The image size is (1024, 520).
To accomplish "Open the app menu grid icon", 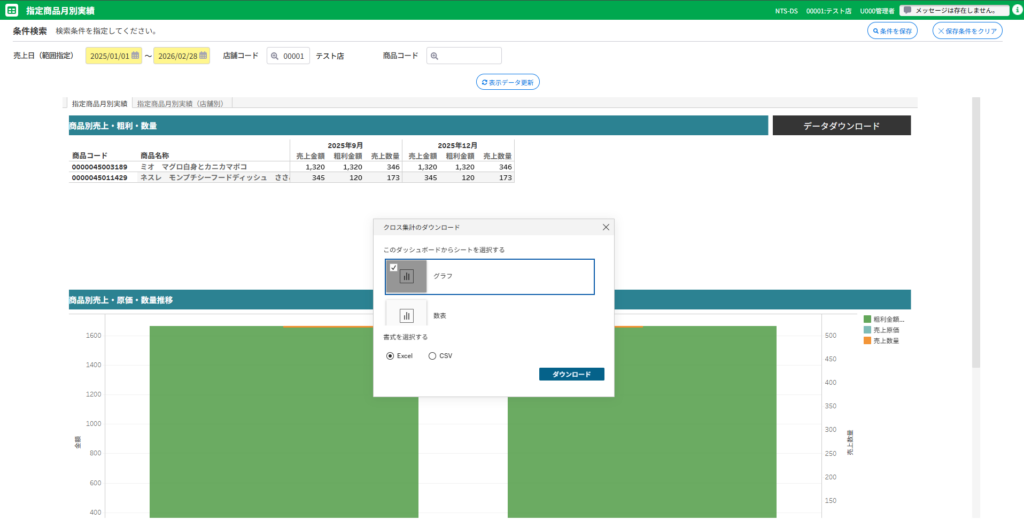I will 11,10.
